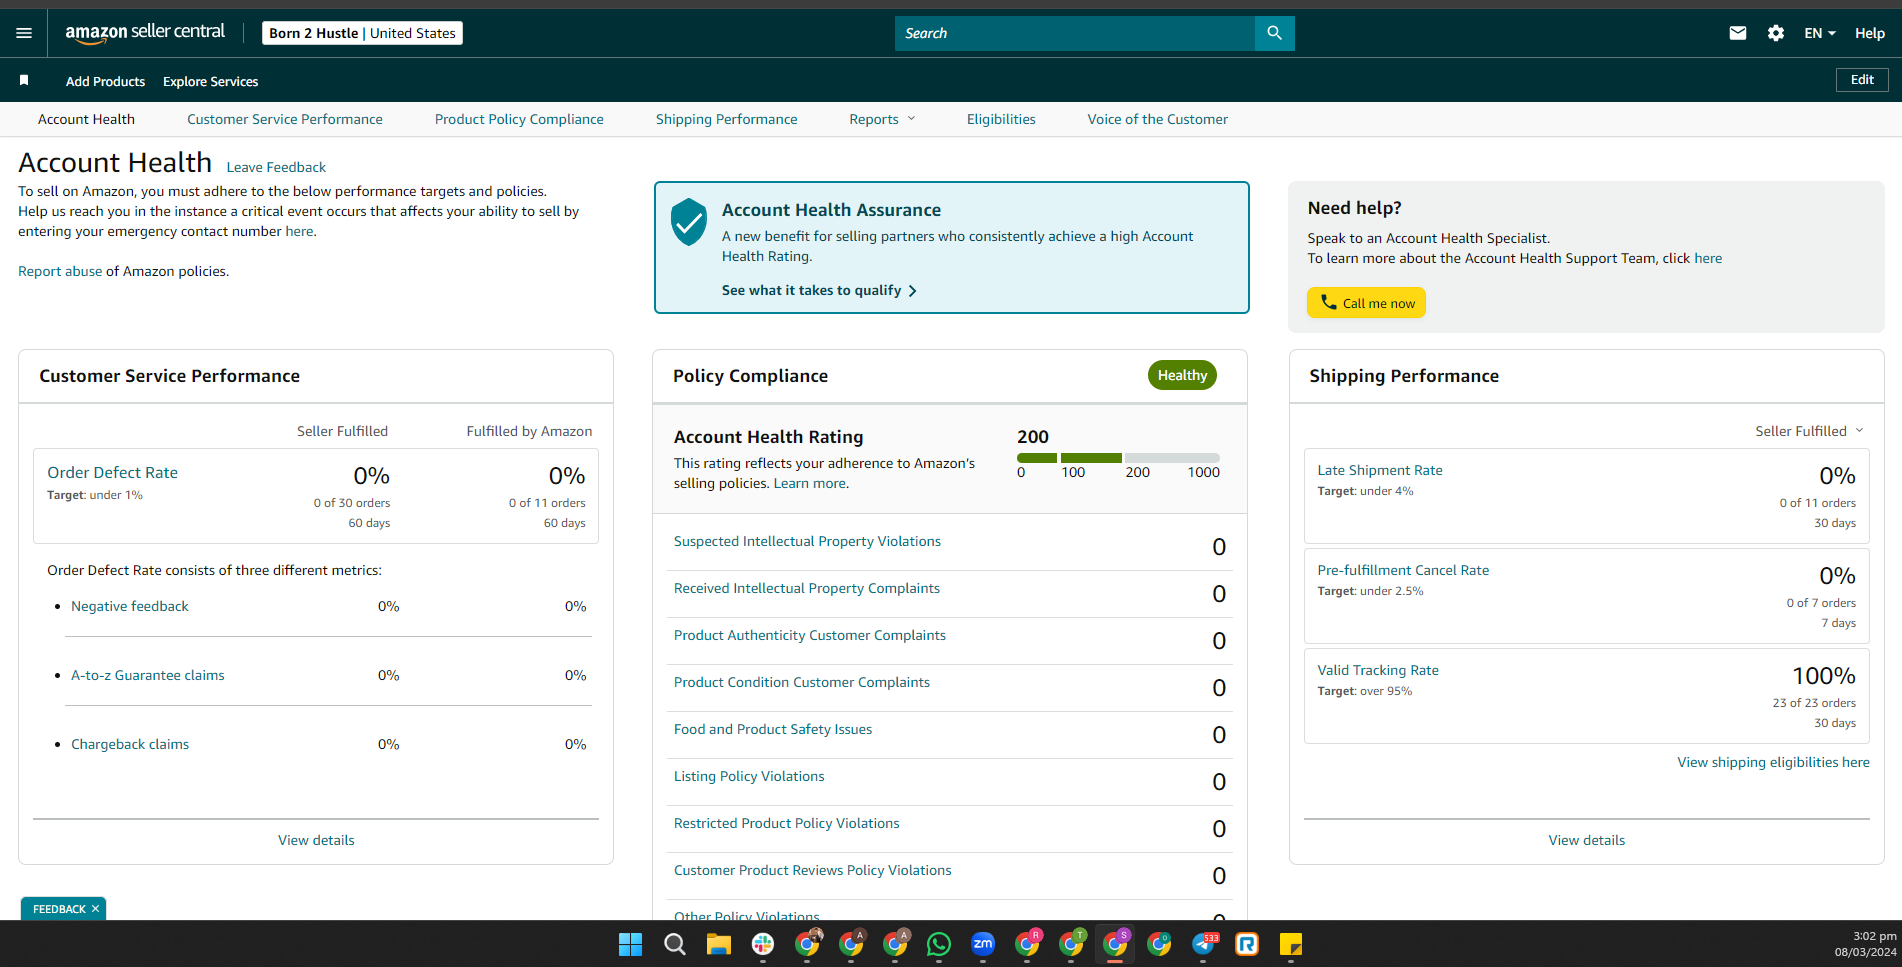Open WhatsApp from the taskbar

point(939,944)
